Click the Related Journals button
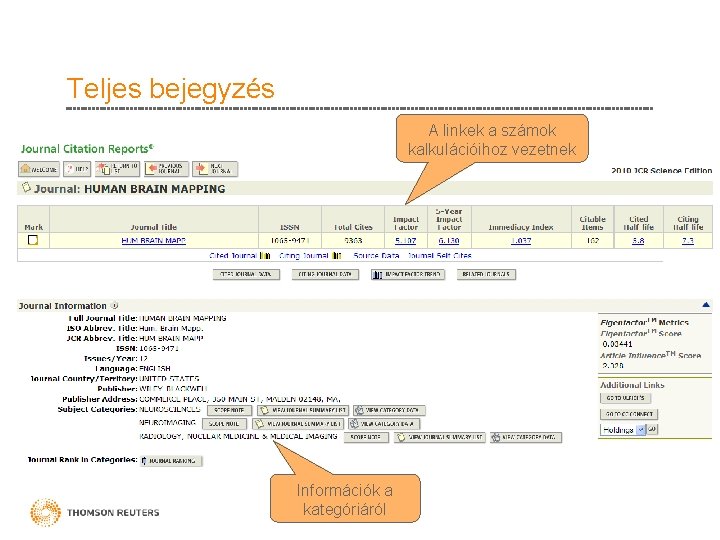The image size is (720, 540). [x=486, y=275]
